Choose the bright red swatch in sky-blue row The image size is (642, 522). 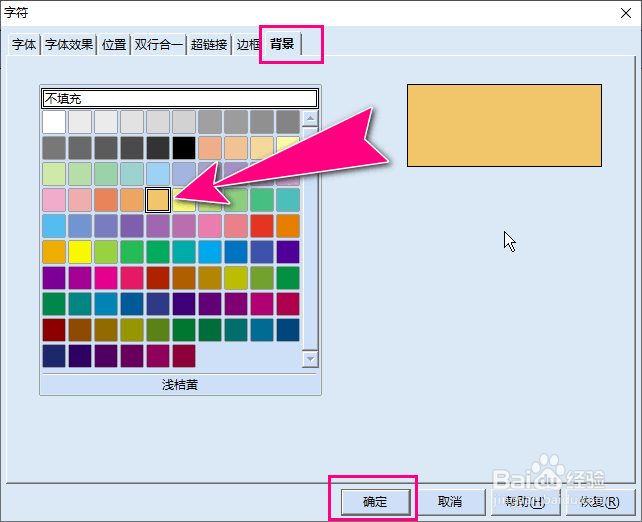(x=262, y=226)
